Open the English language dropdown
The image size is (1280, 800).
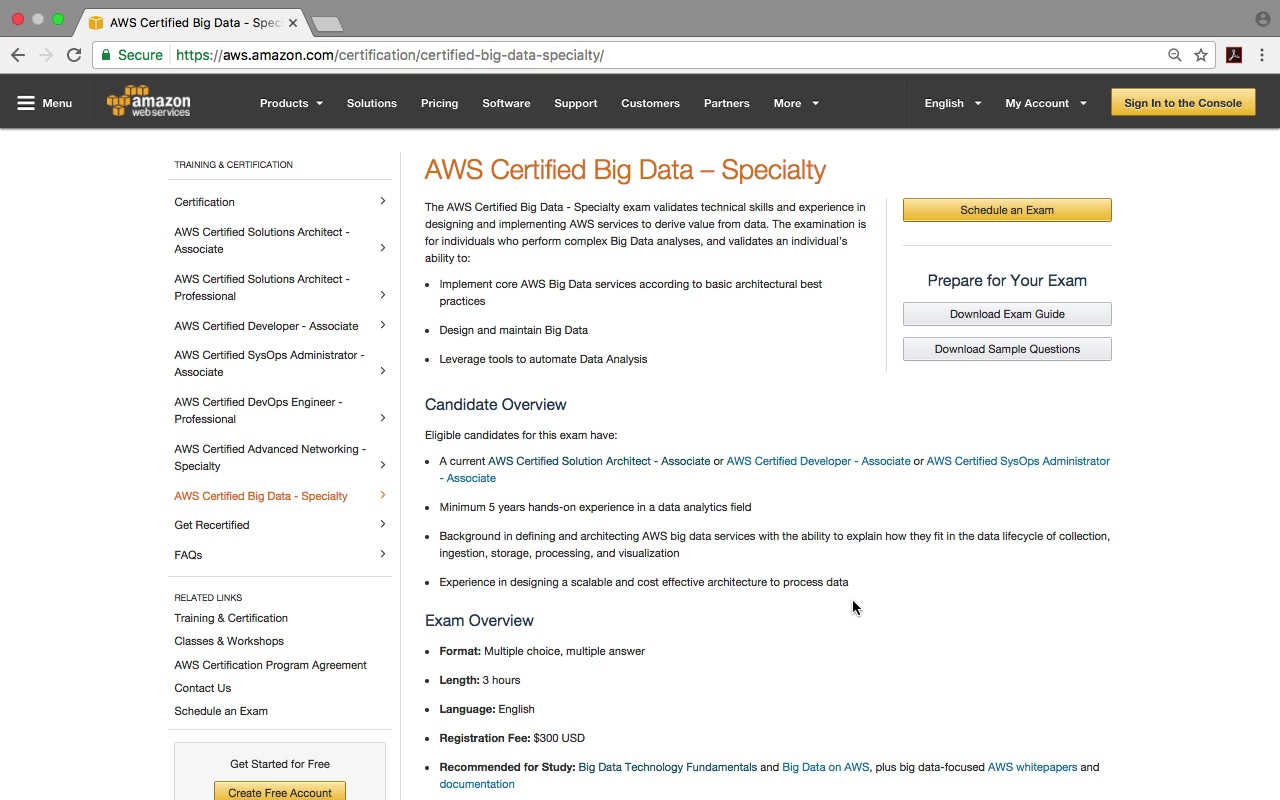pyautogui.click(x=952, y=103)
